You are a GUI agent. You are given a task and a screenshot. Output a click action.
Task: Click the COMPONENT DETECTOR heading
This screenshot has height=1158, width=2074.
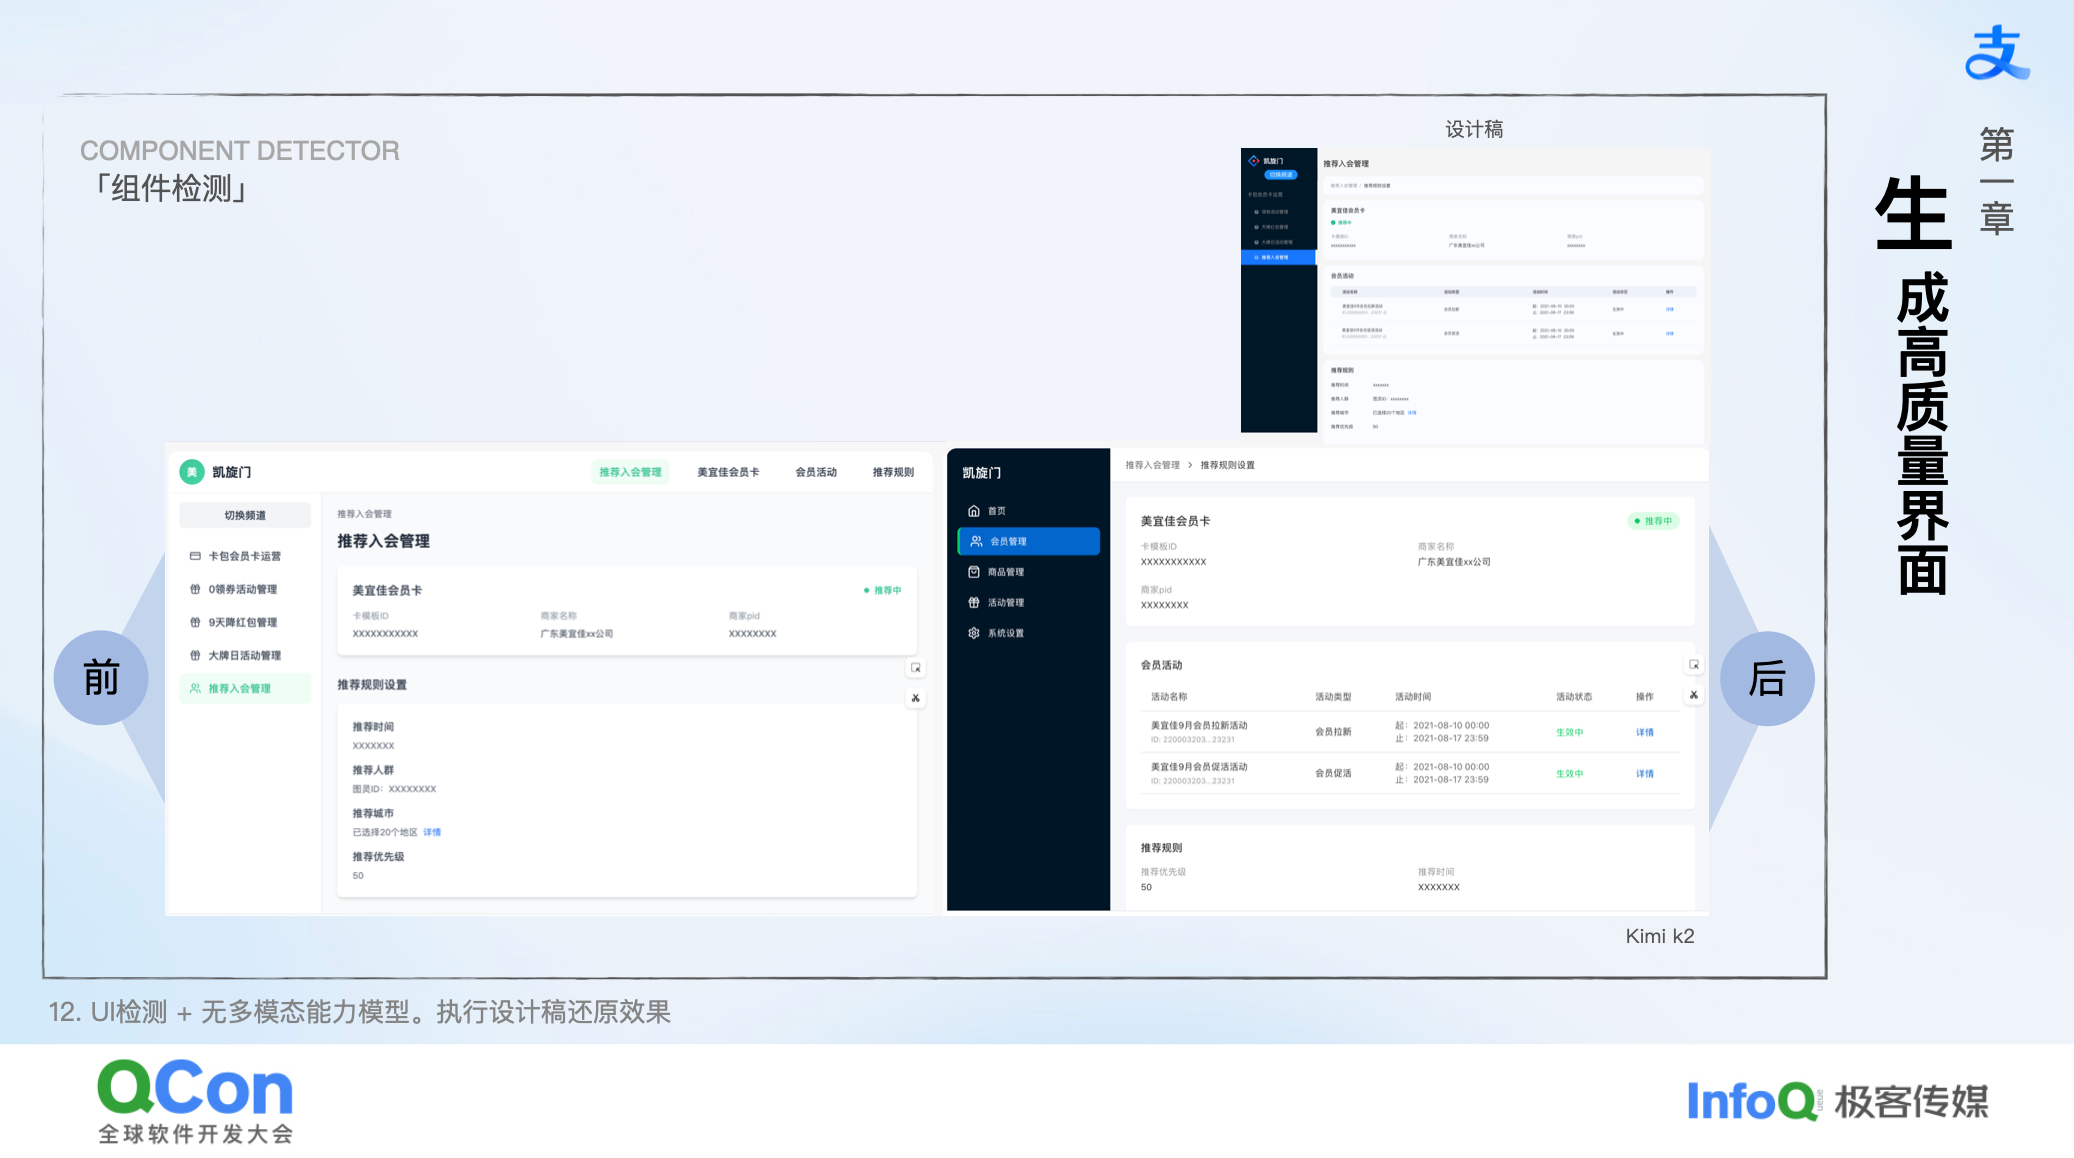coord(240,151)
